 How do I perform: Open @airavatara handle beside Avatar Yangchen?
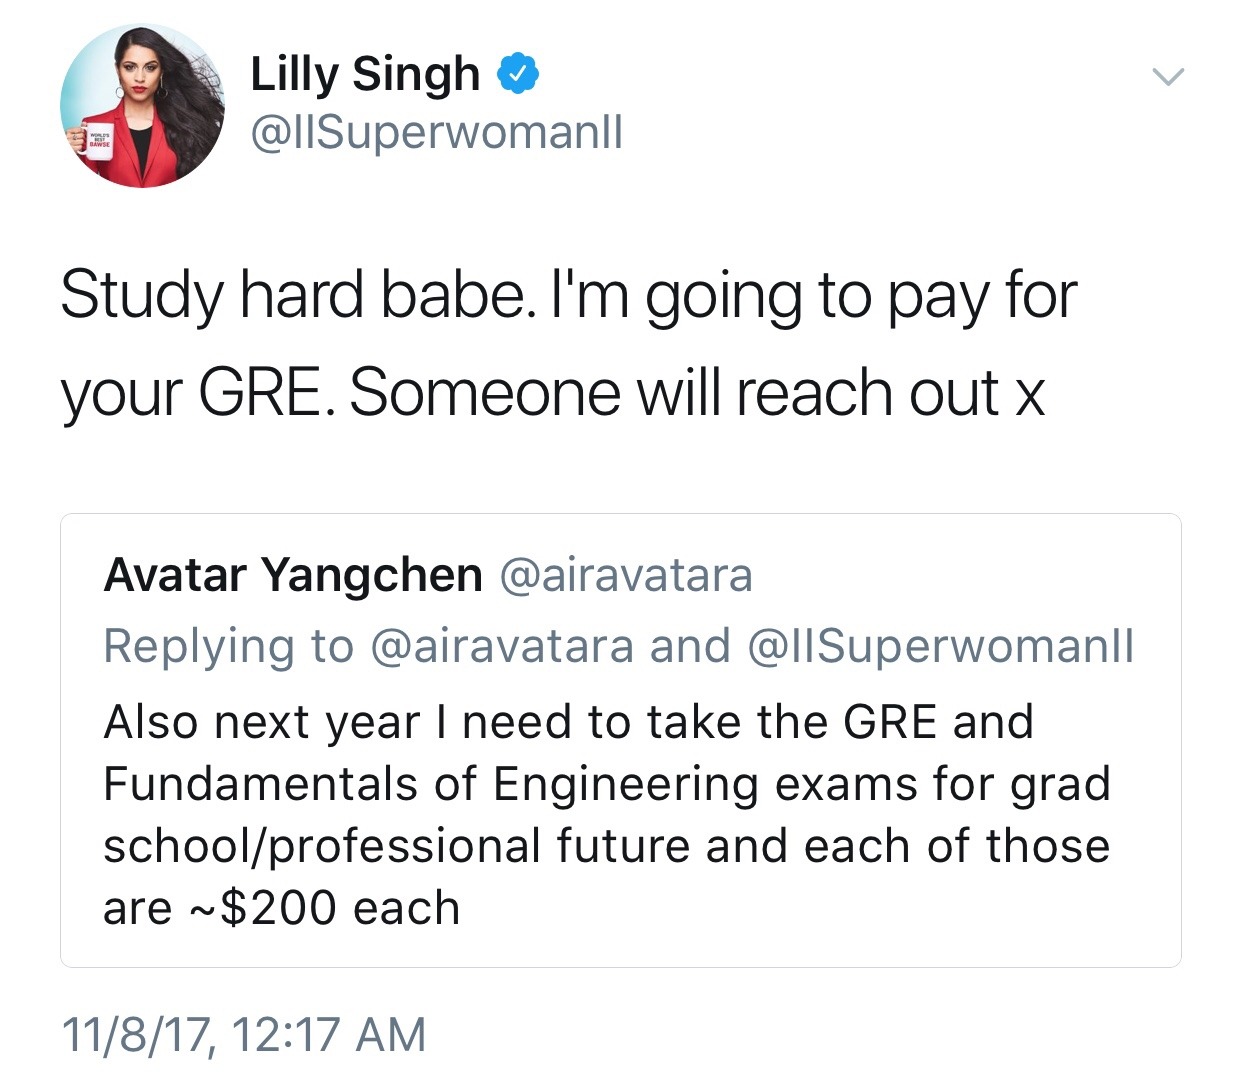(x=625, y=575)
